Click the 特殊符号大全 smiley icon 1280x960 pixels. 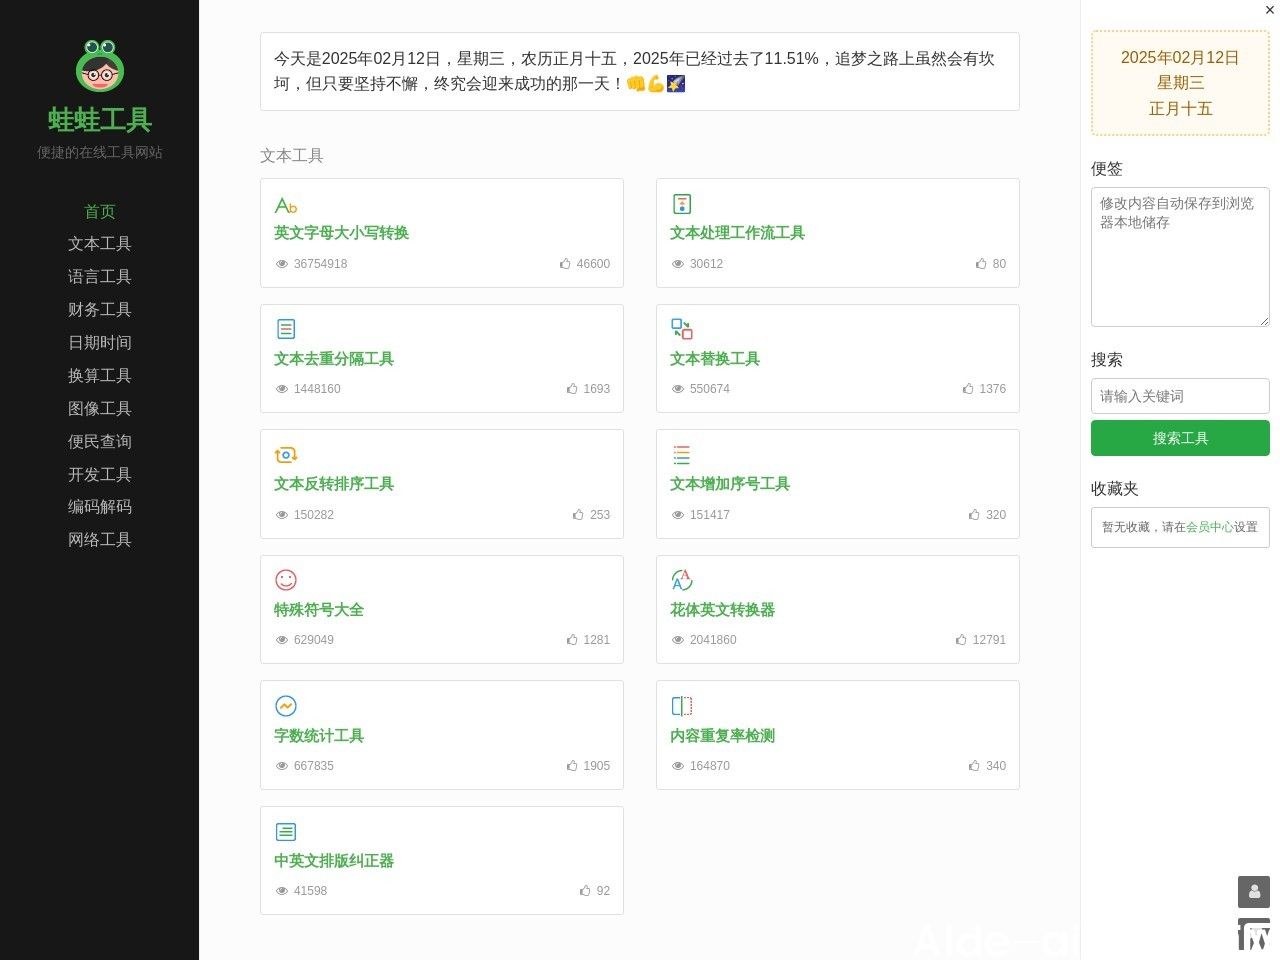[286, 580]
